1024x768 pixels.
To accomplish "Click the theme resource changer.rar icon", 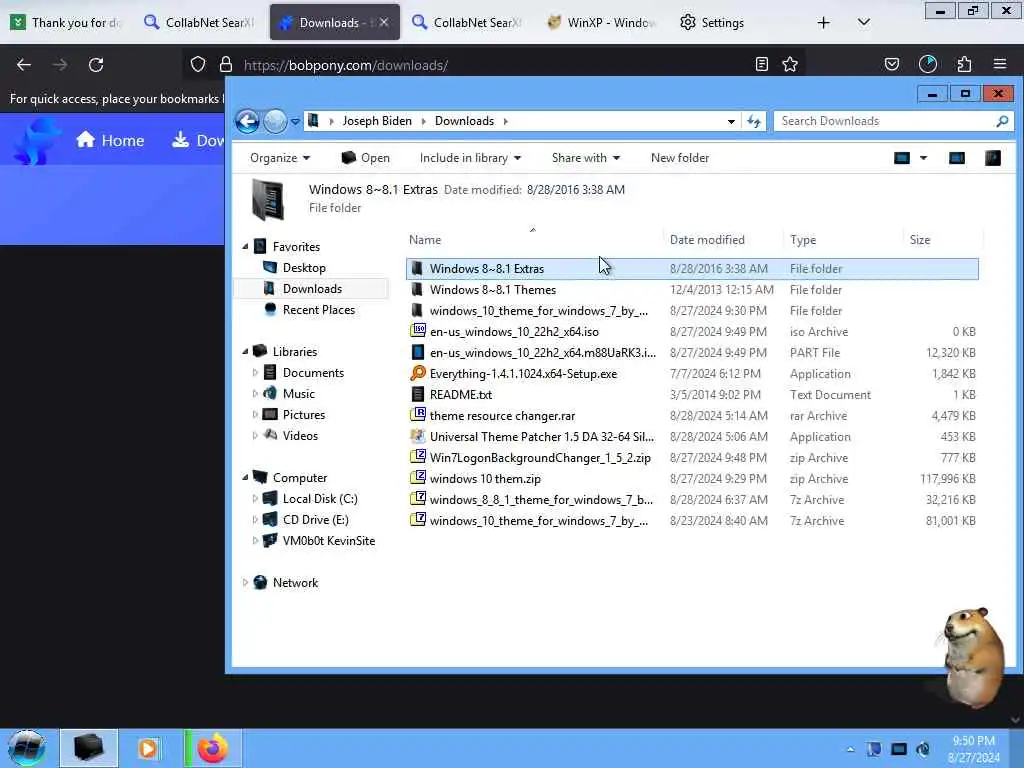I will point(418,415).
